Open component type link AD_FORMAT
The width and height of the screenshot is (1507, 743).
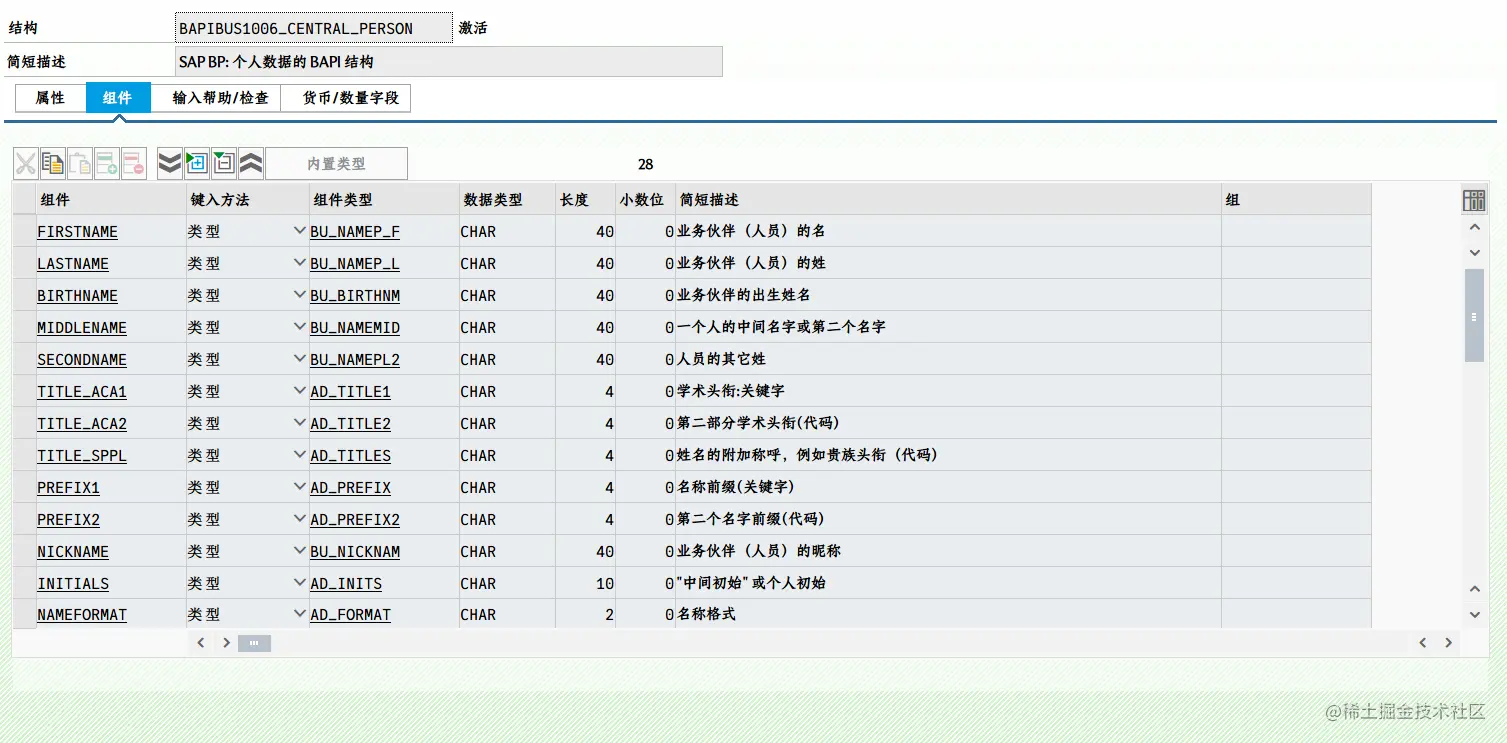pyautogui.click(x=350, y=615)
